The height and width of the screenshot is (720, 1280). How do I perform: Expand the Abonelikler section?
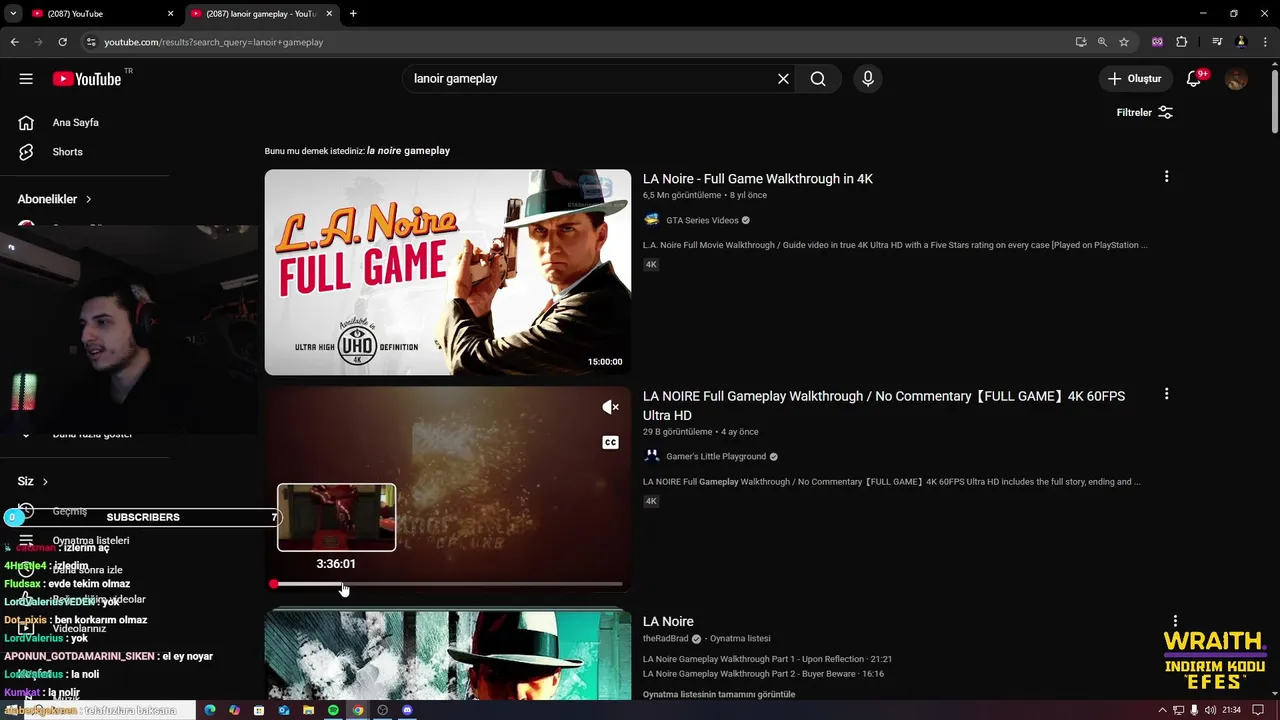click(x=55, y=199)
